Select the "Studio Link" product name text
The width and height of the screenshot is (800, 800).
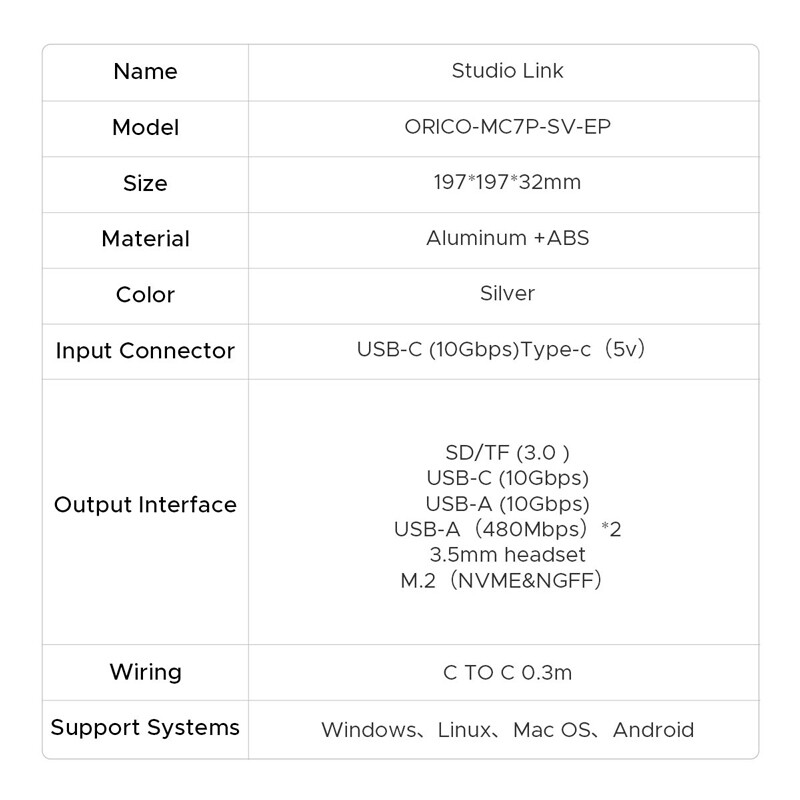coord(507,71)
